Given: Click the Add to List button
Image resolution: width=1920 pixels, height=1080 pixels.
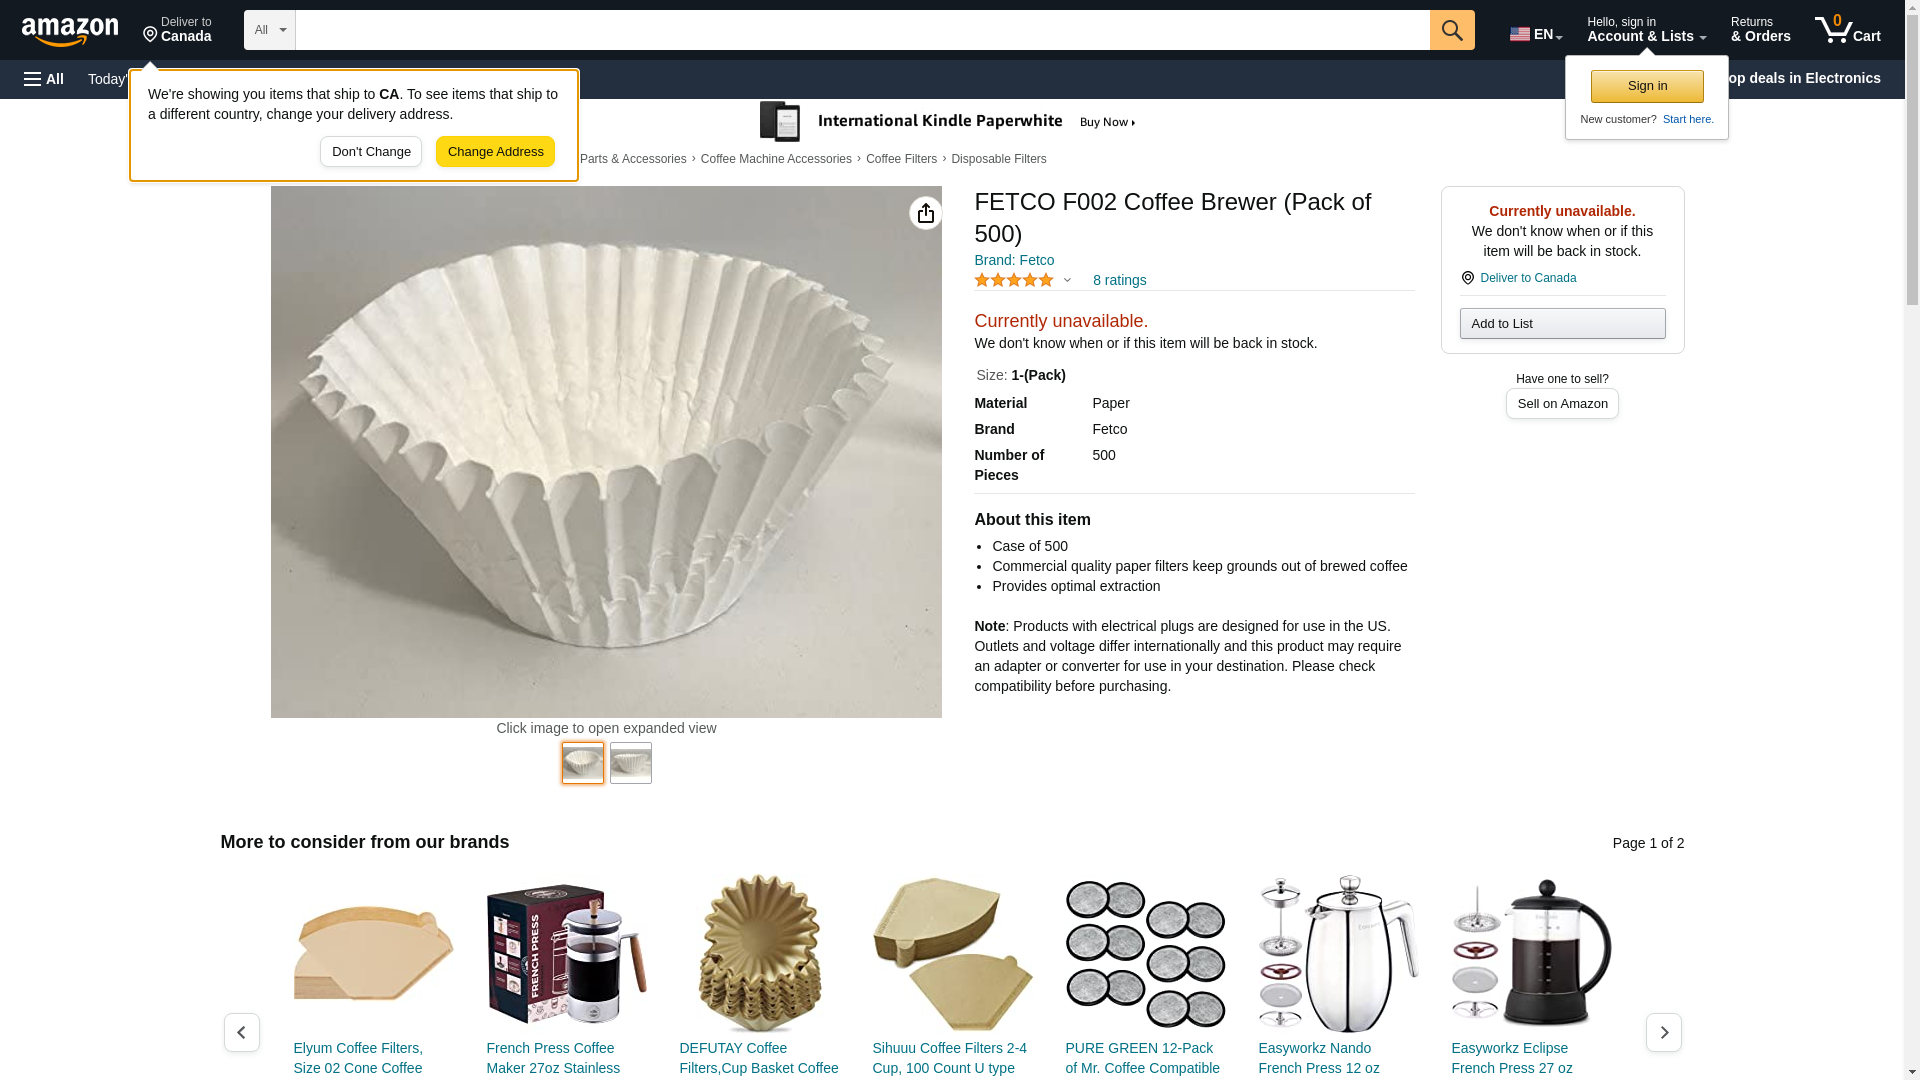Looking at the screenshot, I should coord(1562,323).
